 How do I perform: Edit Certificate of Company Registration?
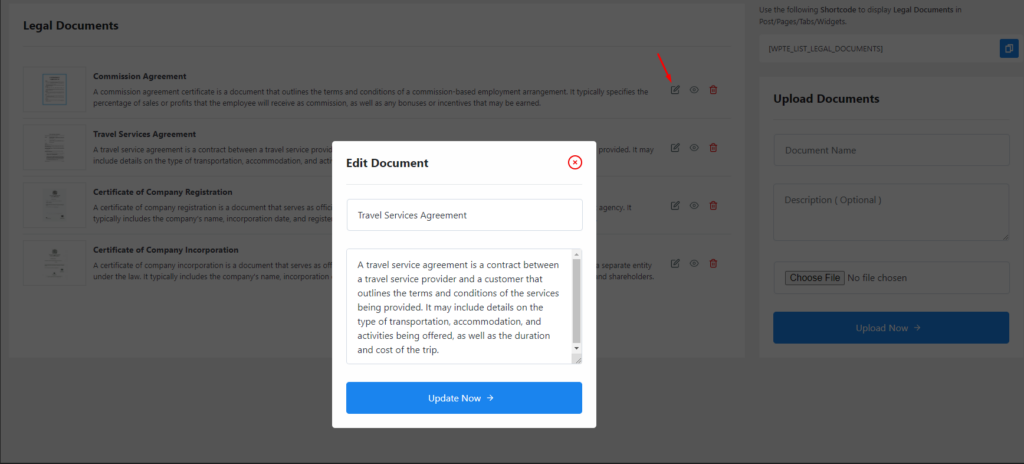675,205
